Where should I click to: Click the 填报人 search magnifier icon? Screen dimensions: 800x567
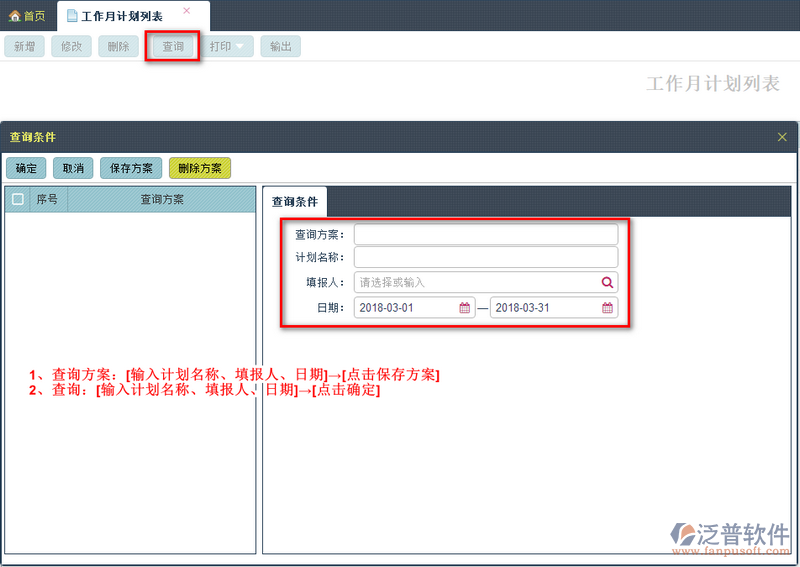[607, 282]
